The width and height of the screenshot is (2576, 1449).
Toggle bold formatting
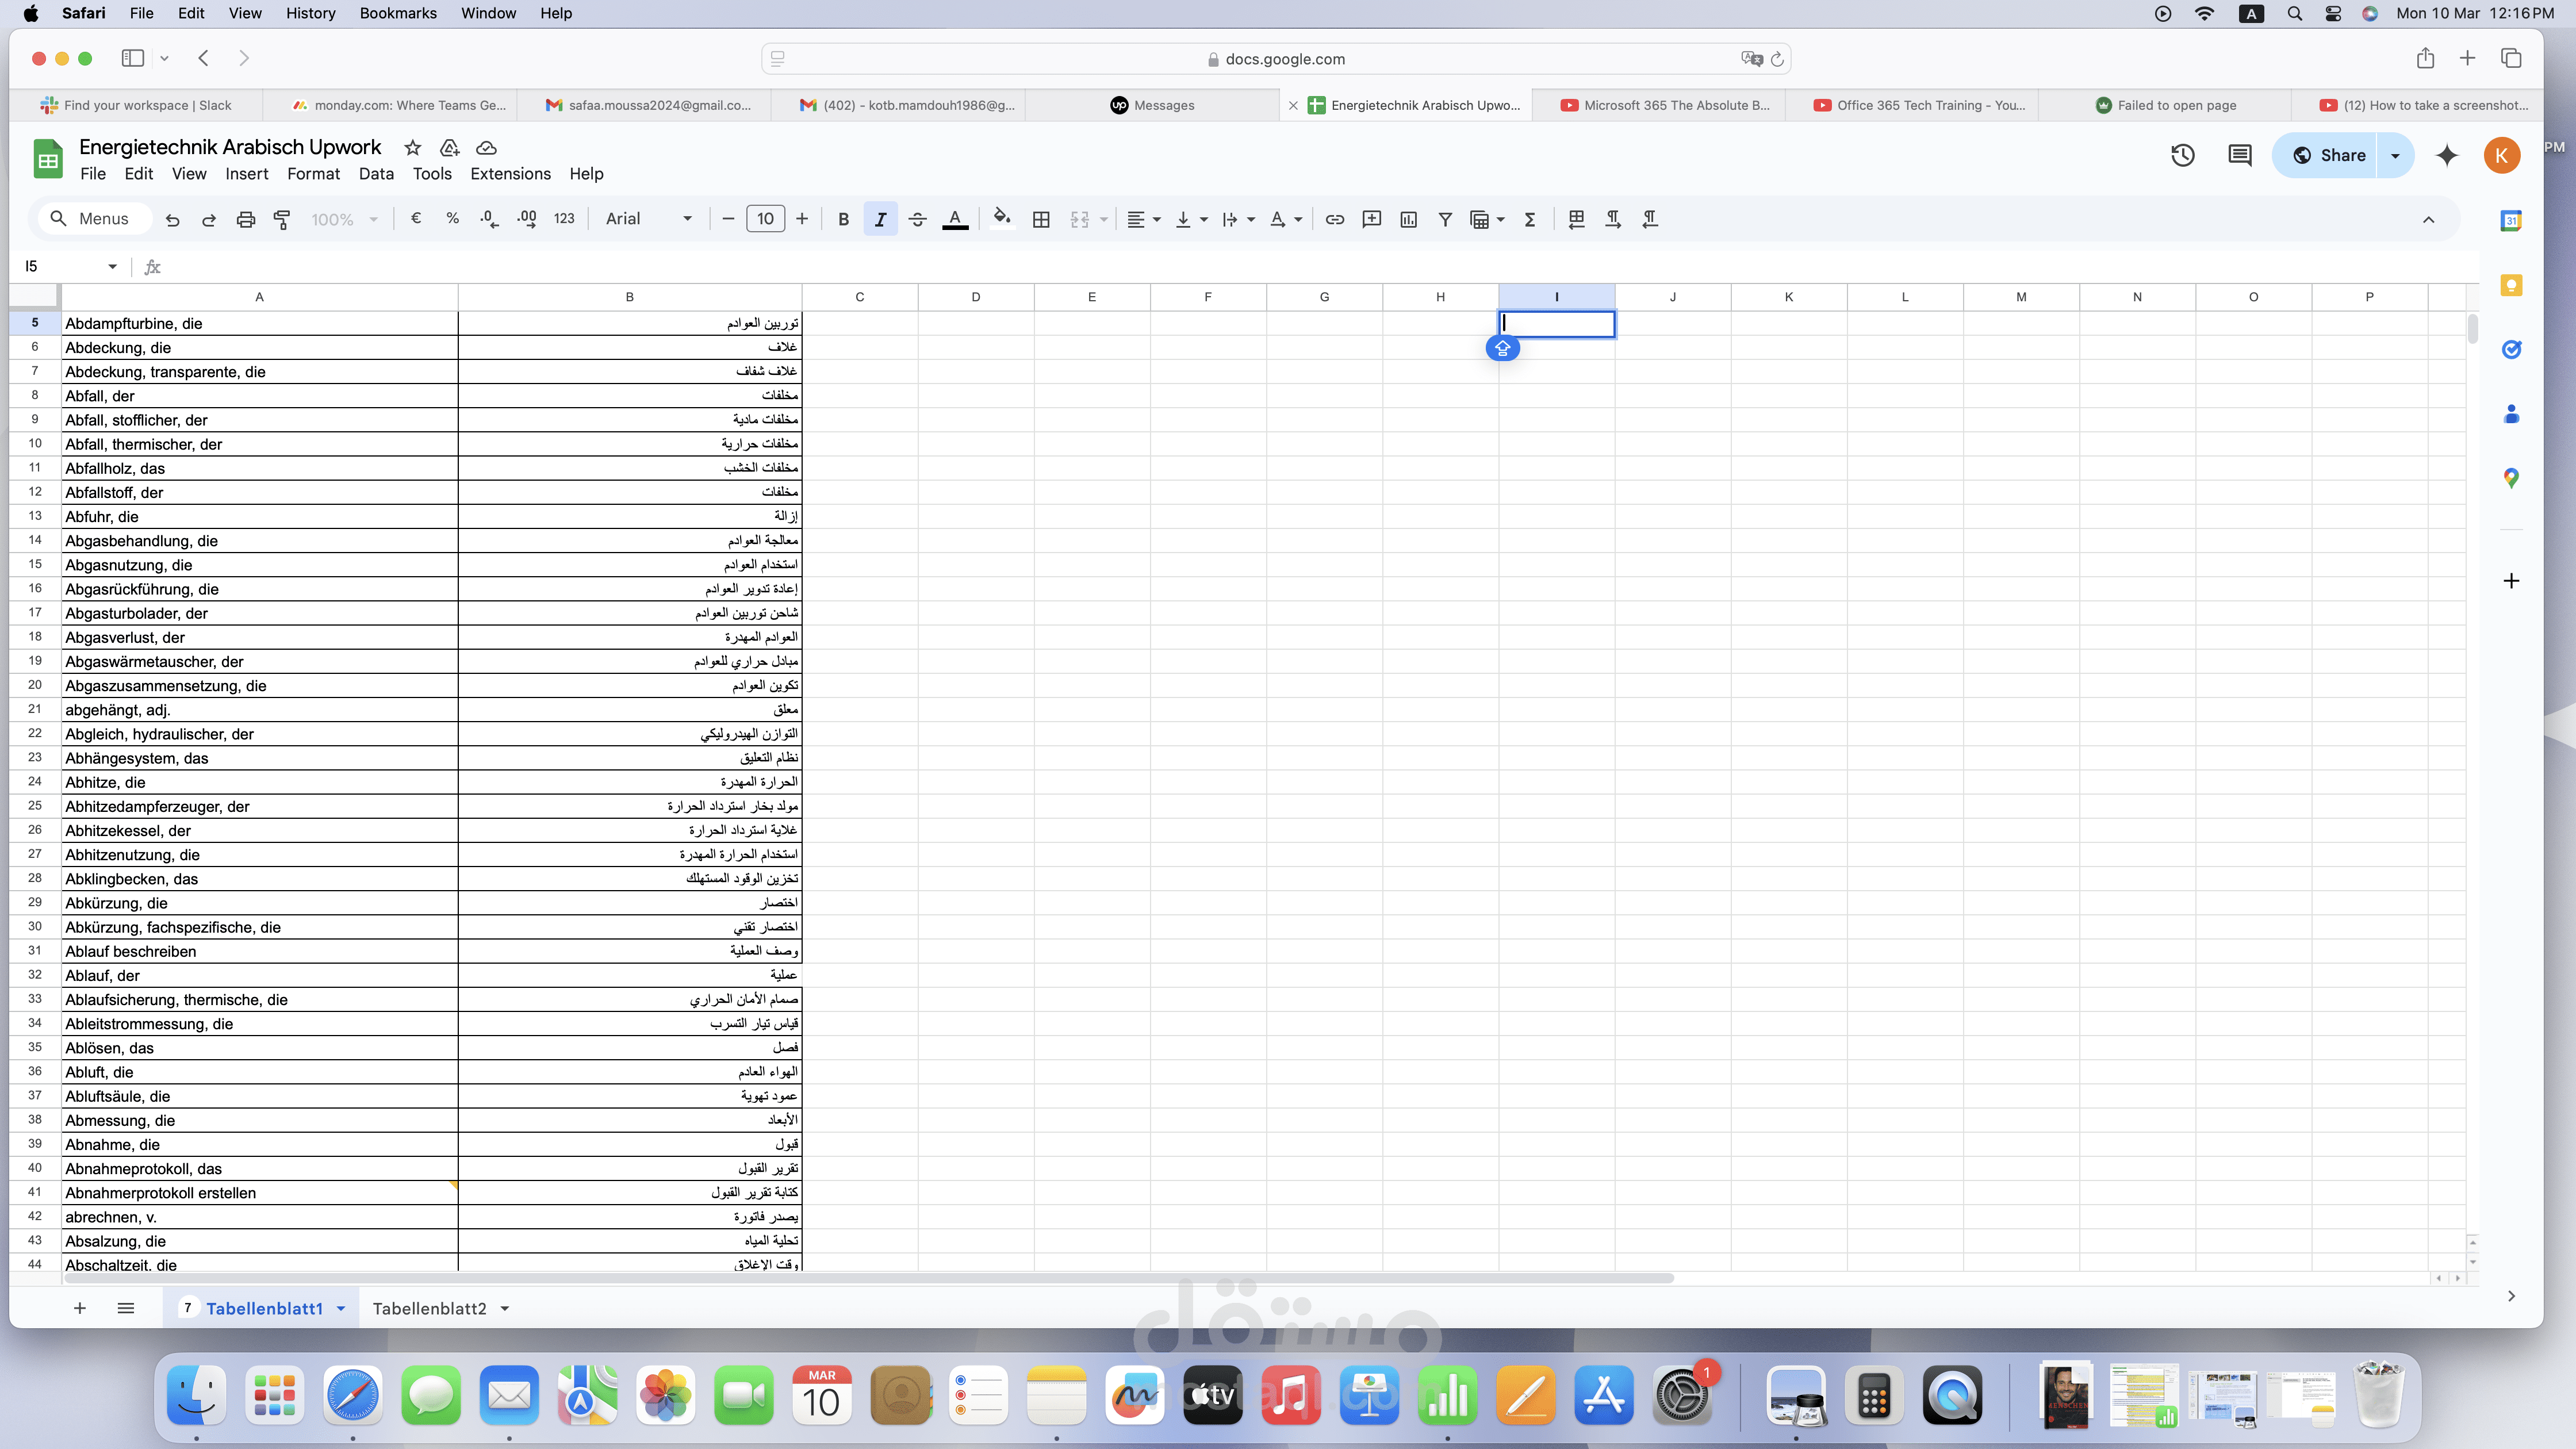tap(843, 219)
